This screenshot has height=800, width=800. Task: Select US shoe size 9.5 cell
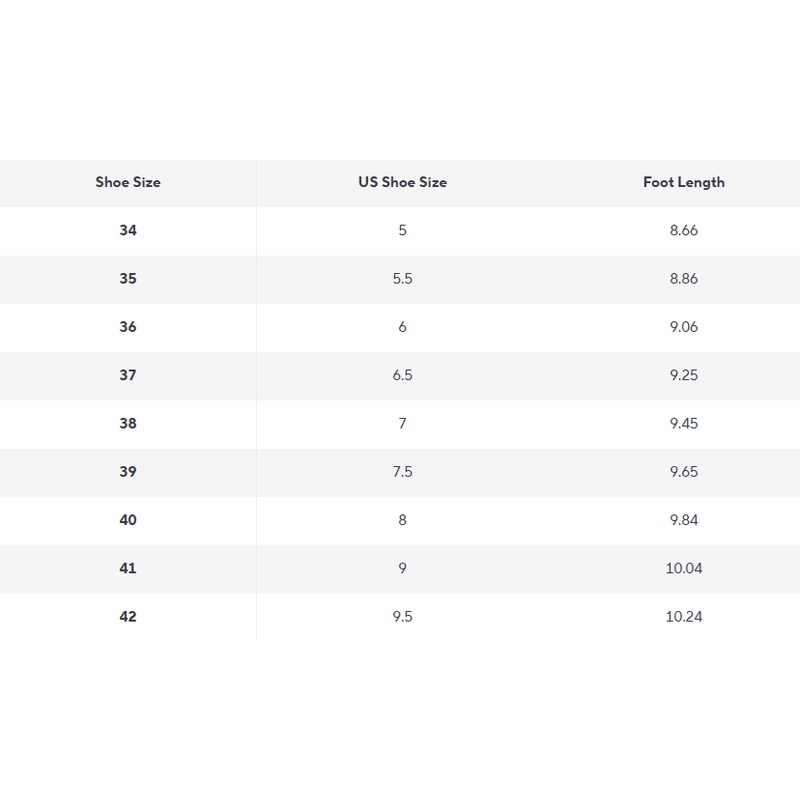(402, 616)
